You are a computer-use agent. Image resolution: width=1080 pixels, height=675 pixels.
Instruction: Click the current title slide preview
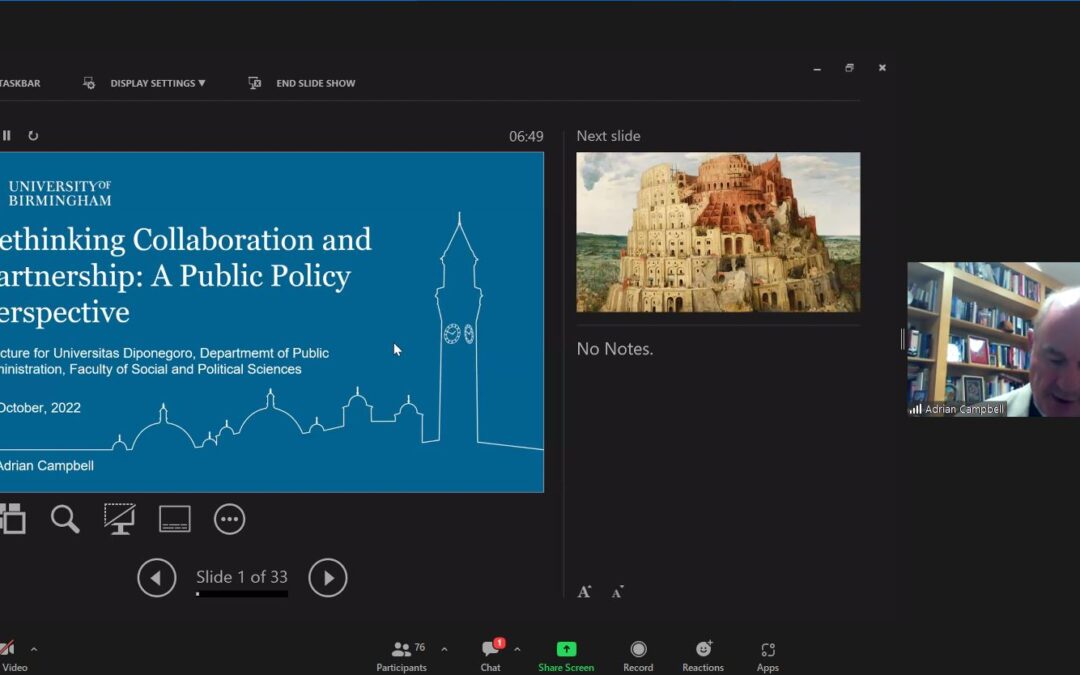coord(271,322)
